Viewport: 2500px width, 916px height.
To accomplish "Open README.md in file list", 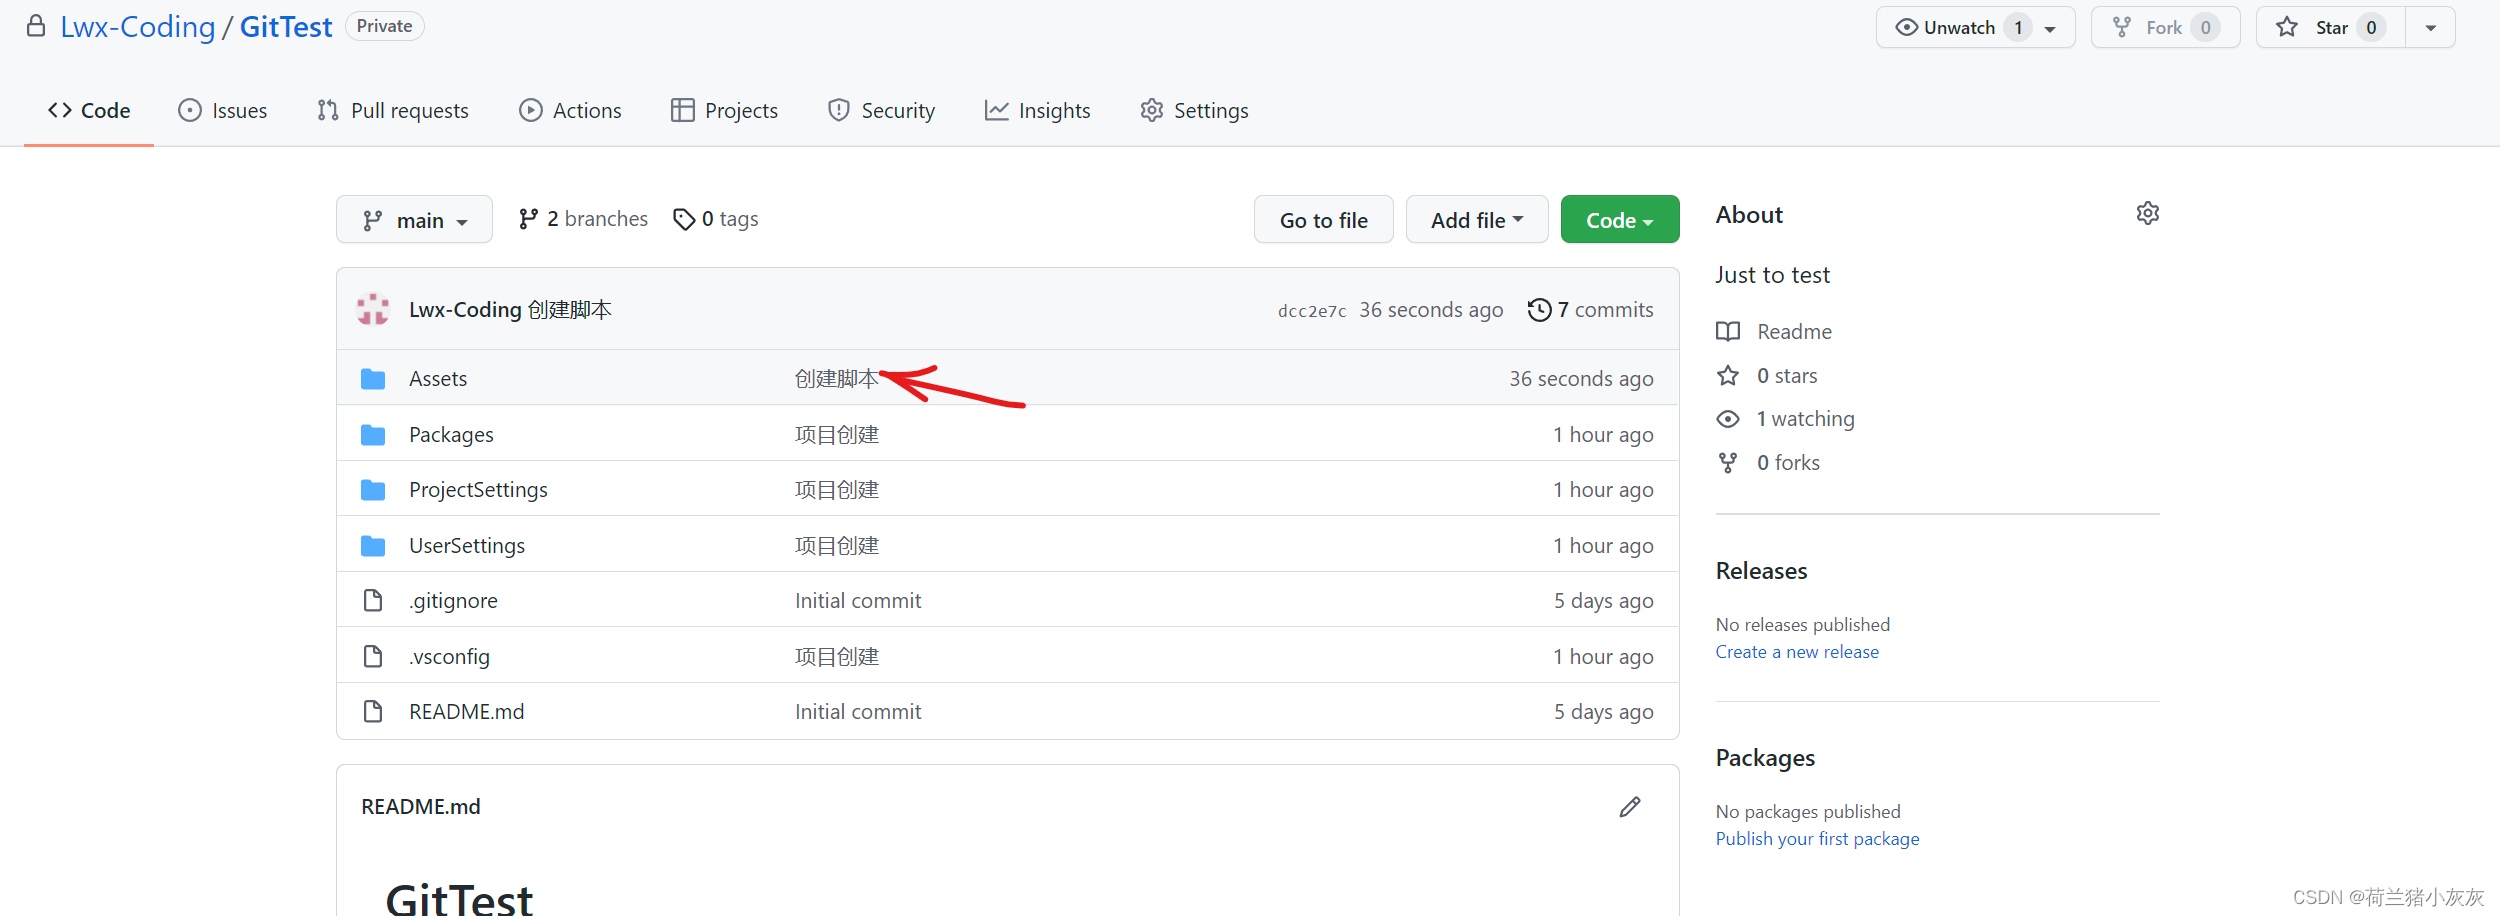I will click(466, 711).
